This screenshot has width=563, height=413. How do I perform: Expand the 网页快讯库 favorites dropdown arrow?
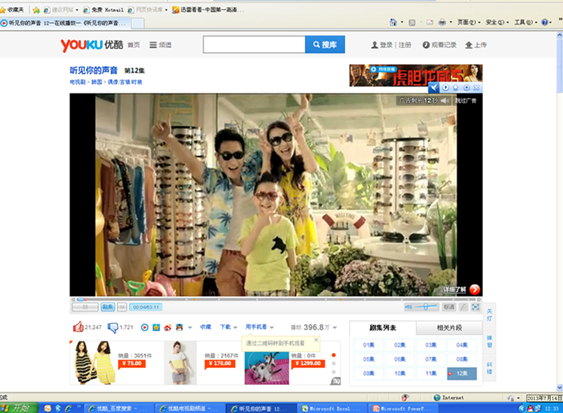(x=166, y=10)
